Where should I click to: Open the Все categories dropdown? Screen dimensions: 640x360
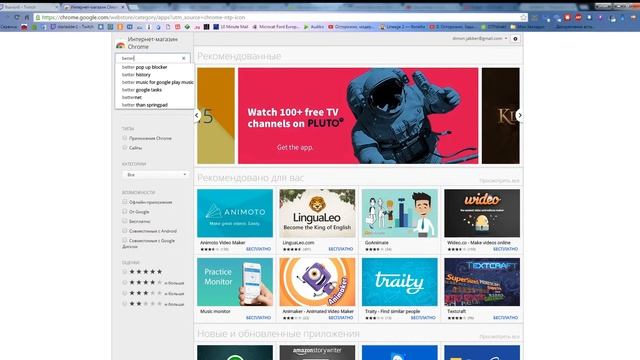(x=155, y=175)
